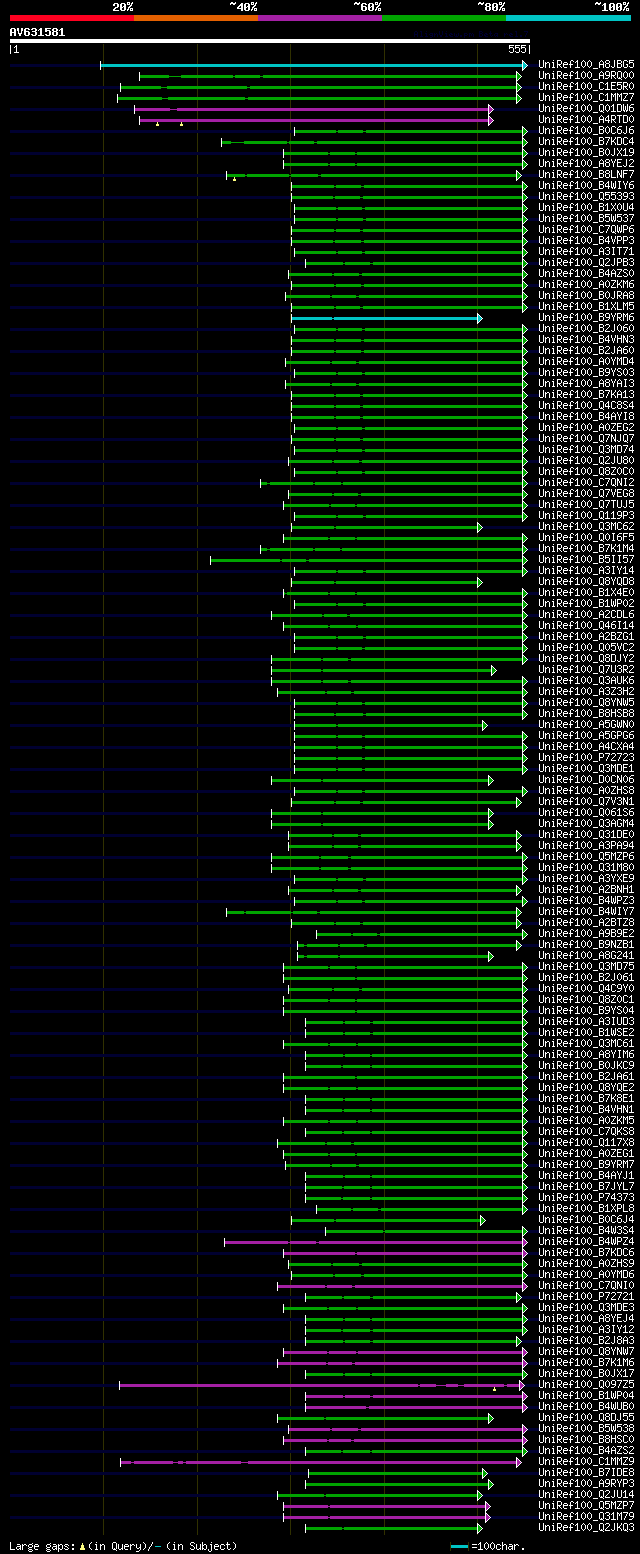Select the UniRef100_A0ZKM6 label
Screen dimensions: 640x1554
click(x=586, y=285)
